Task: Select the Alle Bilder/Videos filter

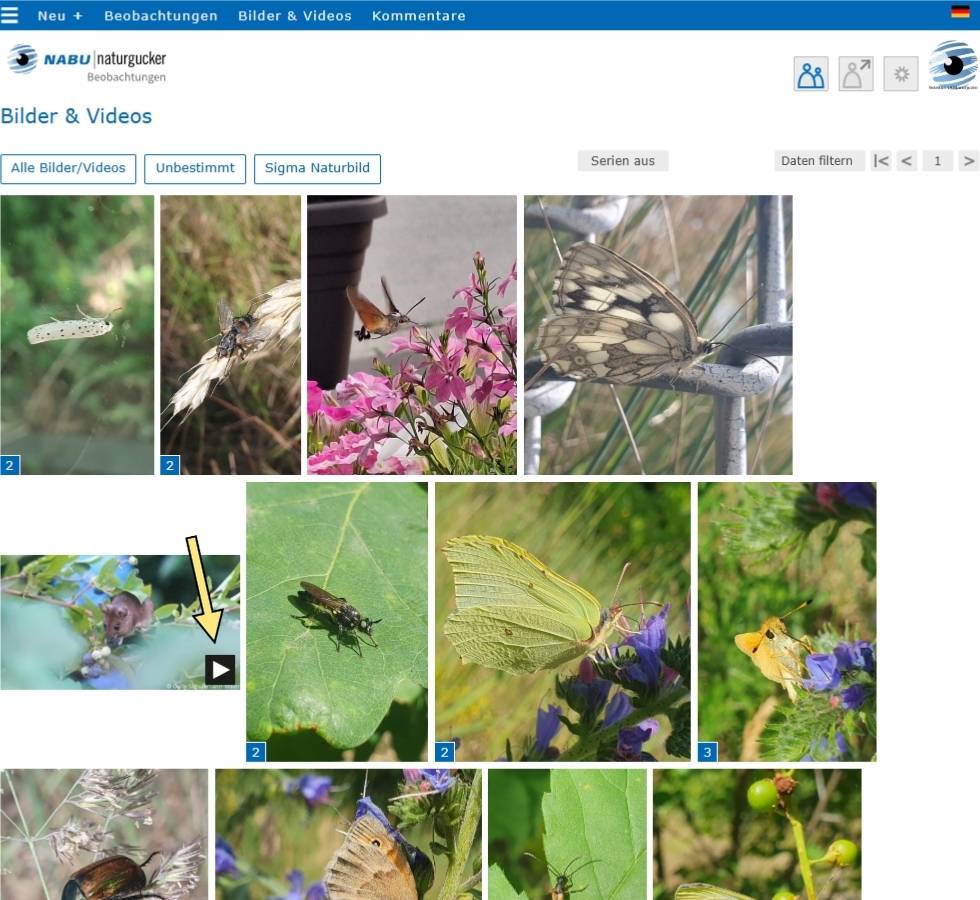Action: (68, 169)
